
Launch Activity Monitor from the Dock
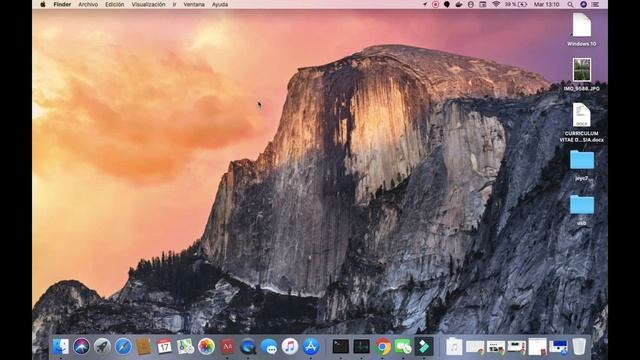point(361,347)
